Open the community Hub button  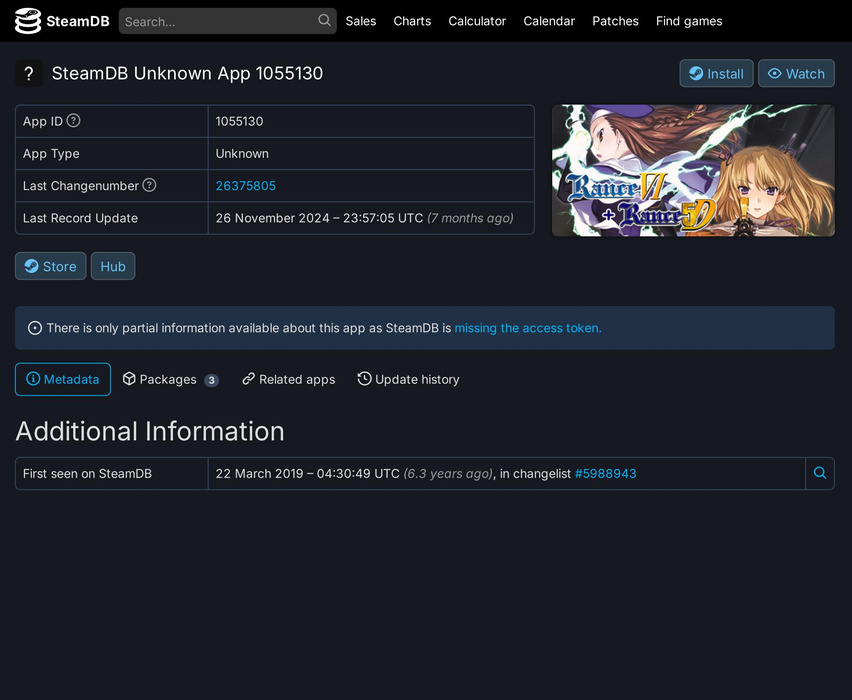pos(113,266)
